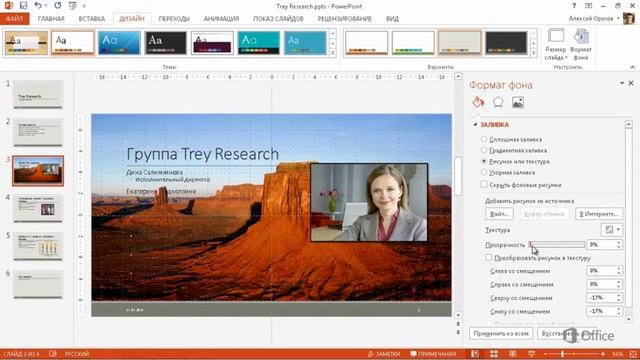
Task: Click the РУССКИЙ language indicator
Action: (77, 354)
